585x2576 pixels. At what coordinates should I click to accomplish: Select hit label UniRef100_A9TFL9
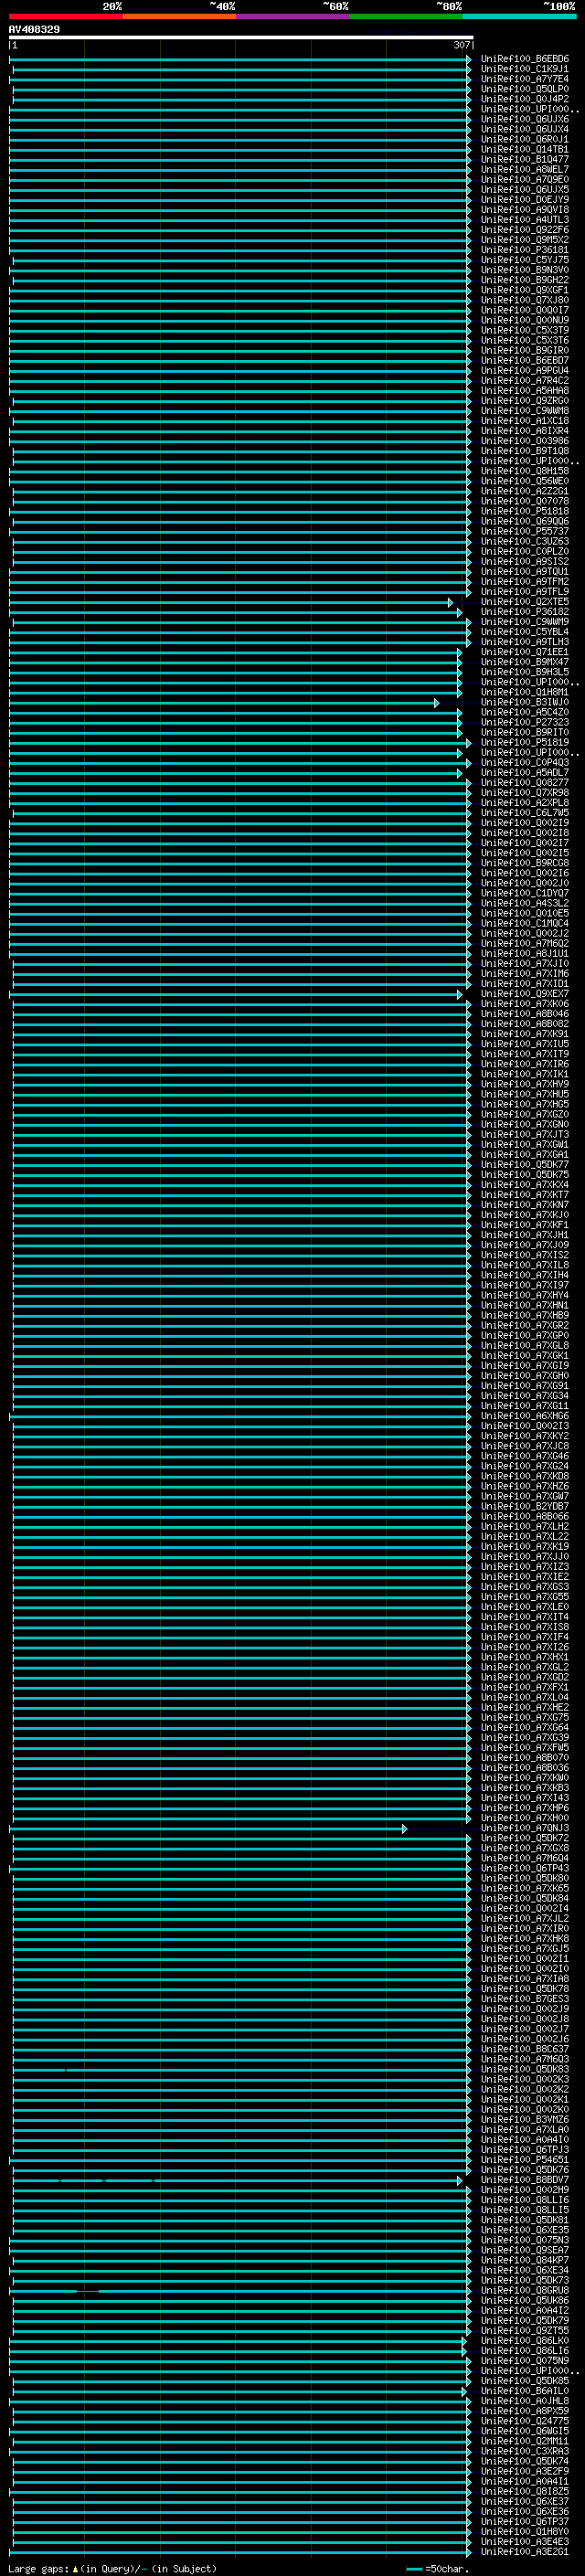(x=525, y=591)
